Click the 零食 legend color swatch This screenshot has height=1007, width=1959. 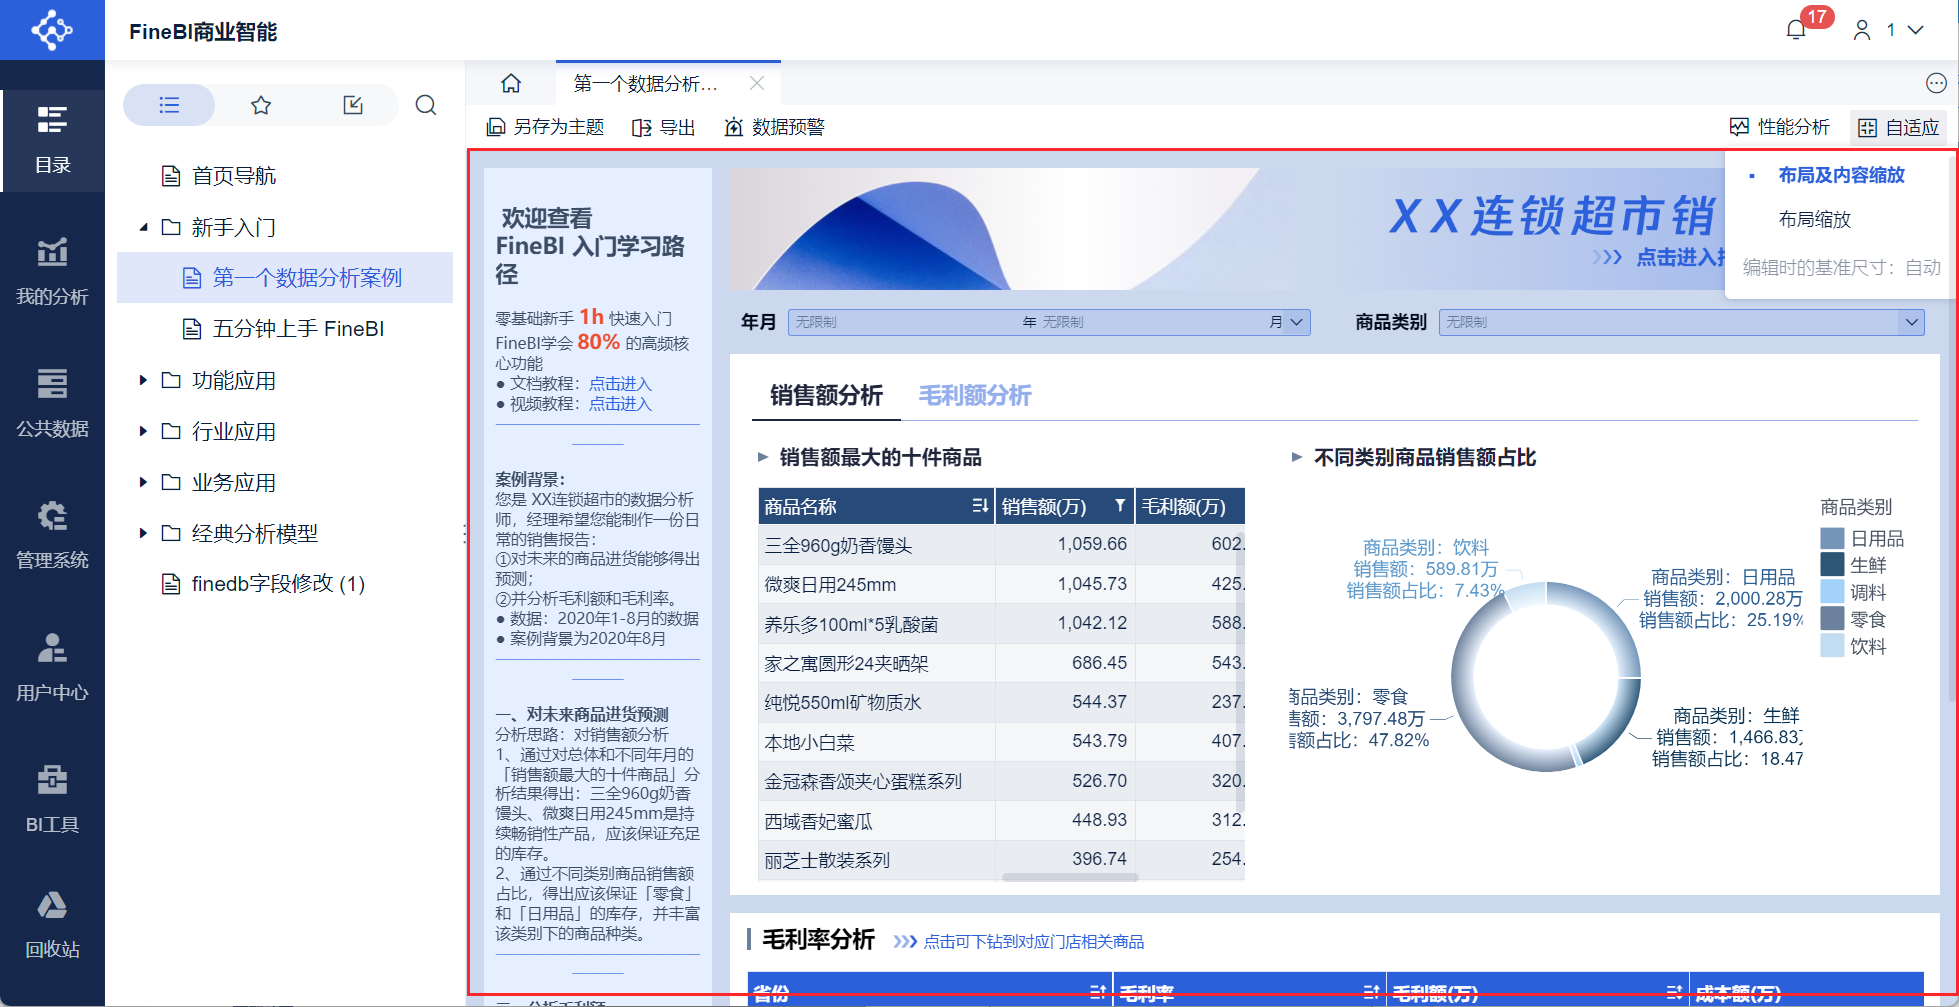coord(1832,619)
